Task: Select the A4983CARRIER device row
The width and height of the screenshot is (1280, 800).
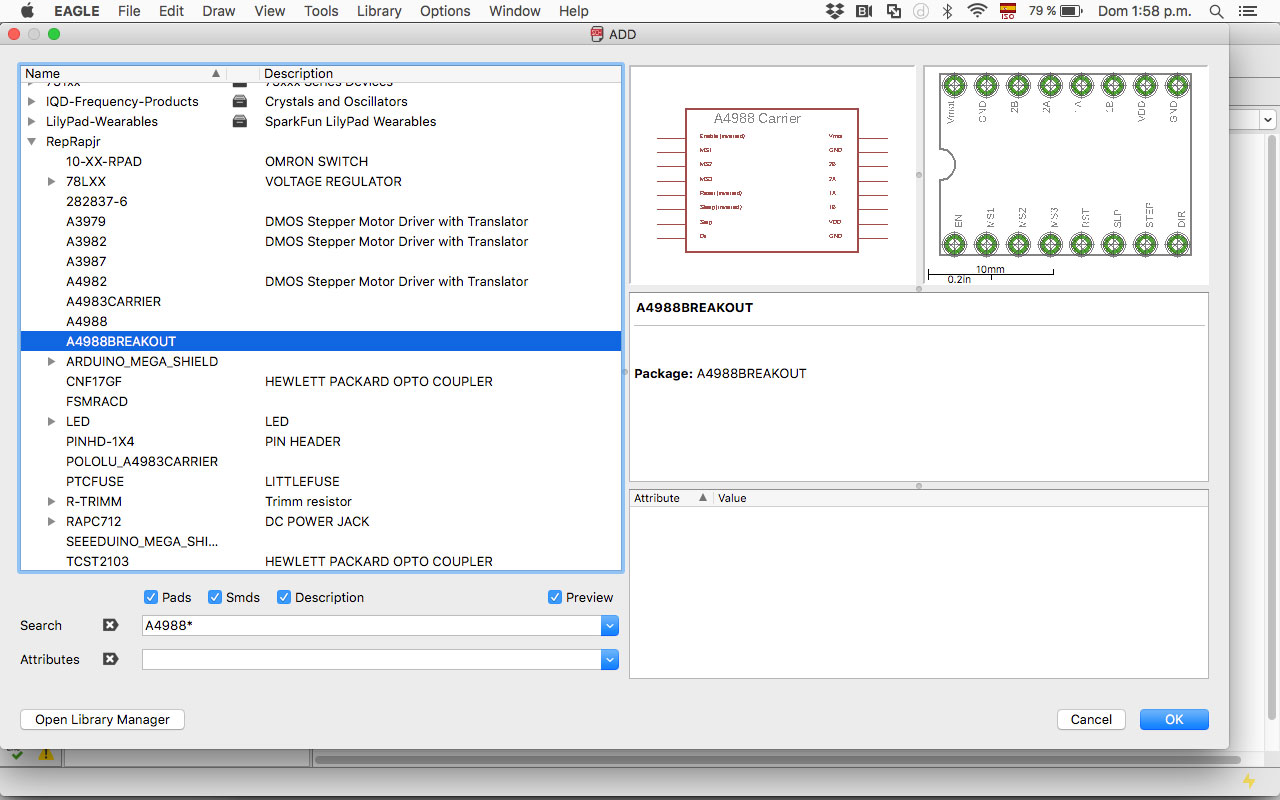Action: coord(321,301)
